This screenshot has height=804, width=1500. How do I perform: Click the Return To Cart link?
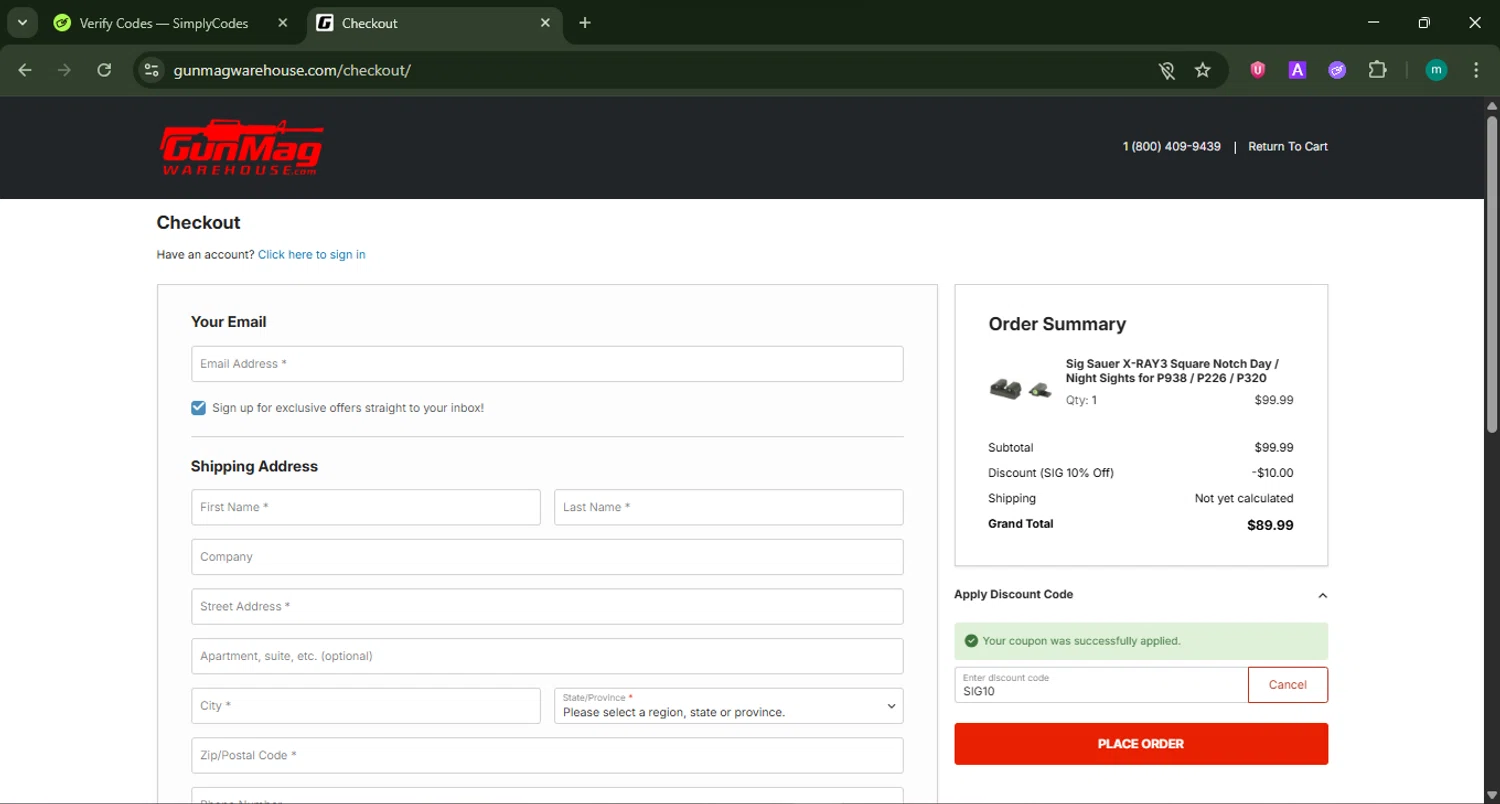coord(1288,146)
